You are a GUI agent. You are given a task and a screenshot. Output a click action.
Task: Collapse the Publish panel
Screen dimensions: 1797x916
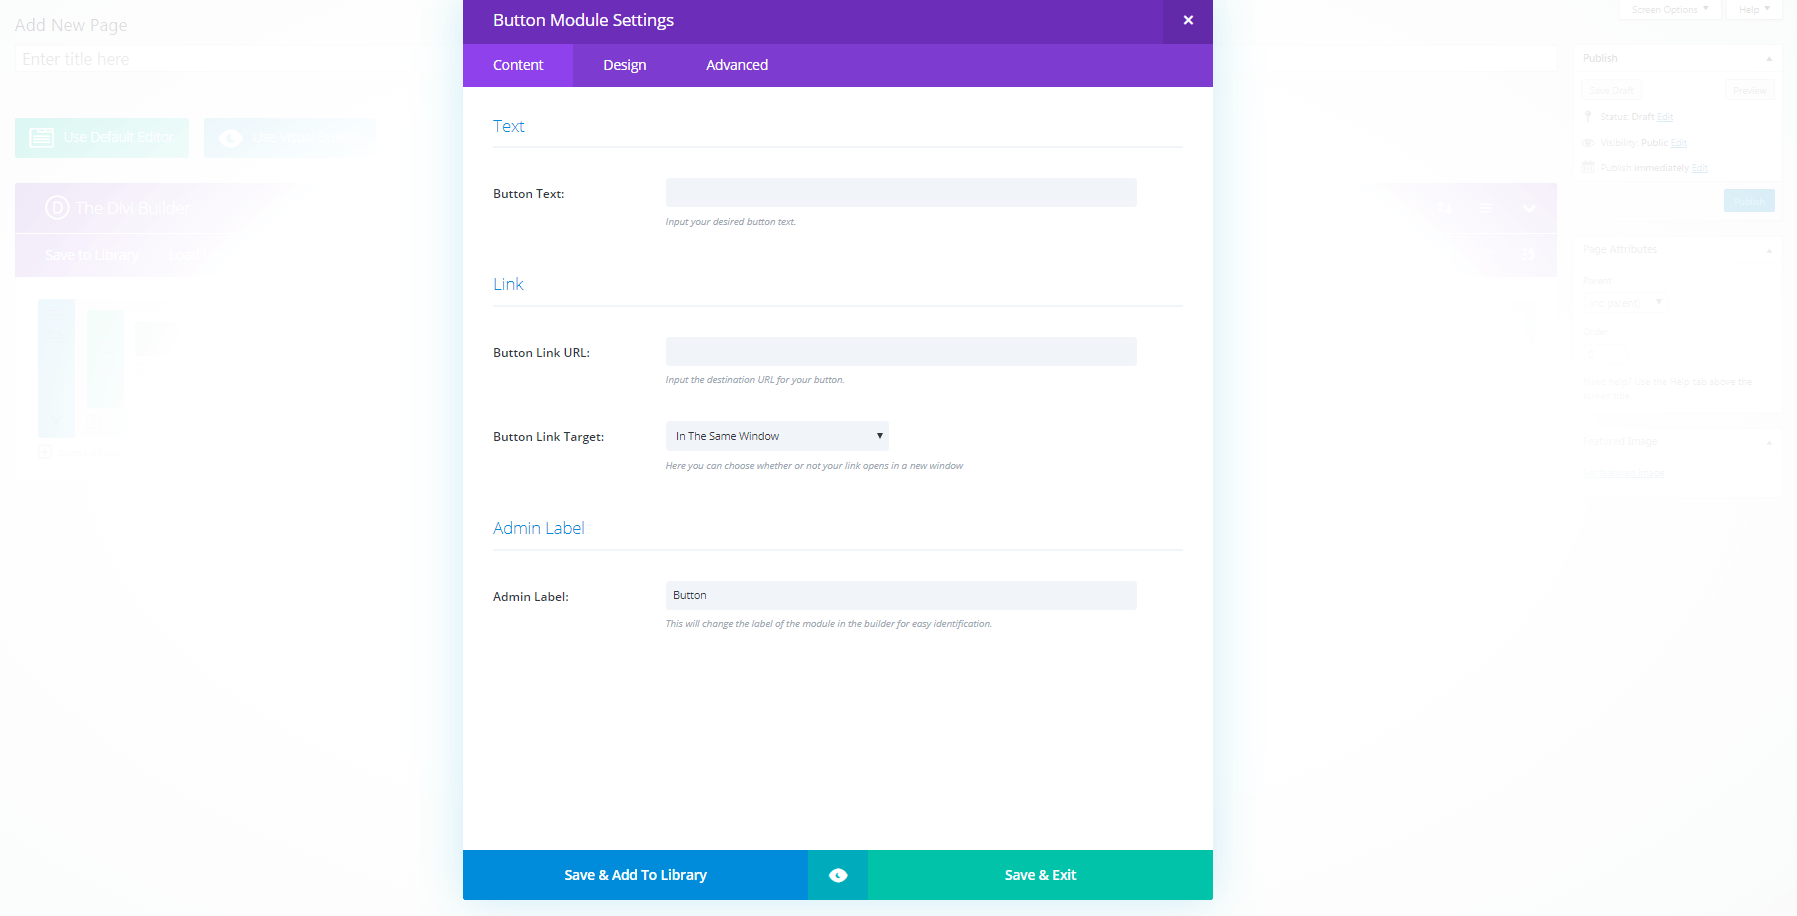[1769, 59]
